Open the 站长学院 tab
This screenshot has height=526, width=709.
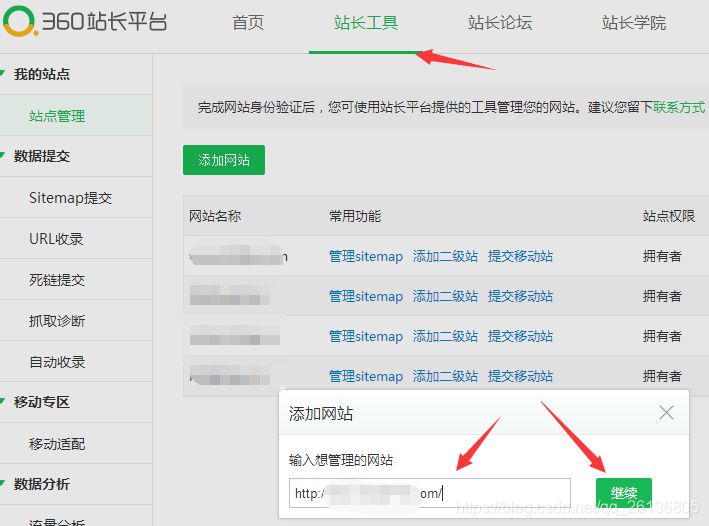(633, 23)
